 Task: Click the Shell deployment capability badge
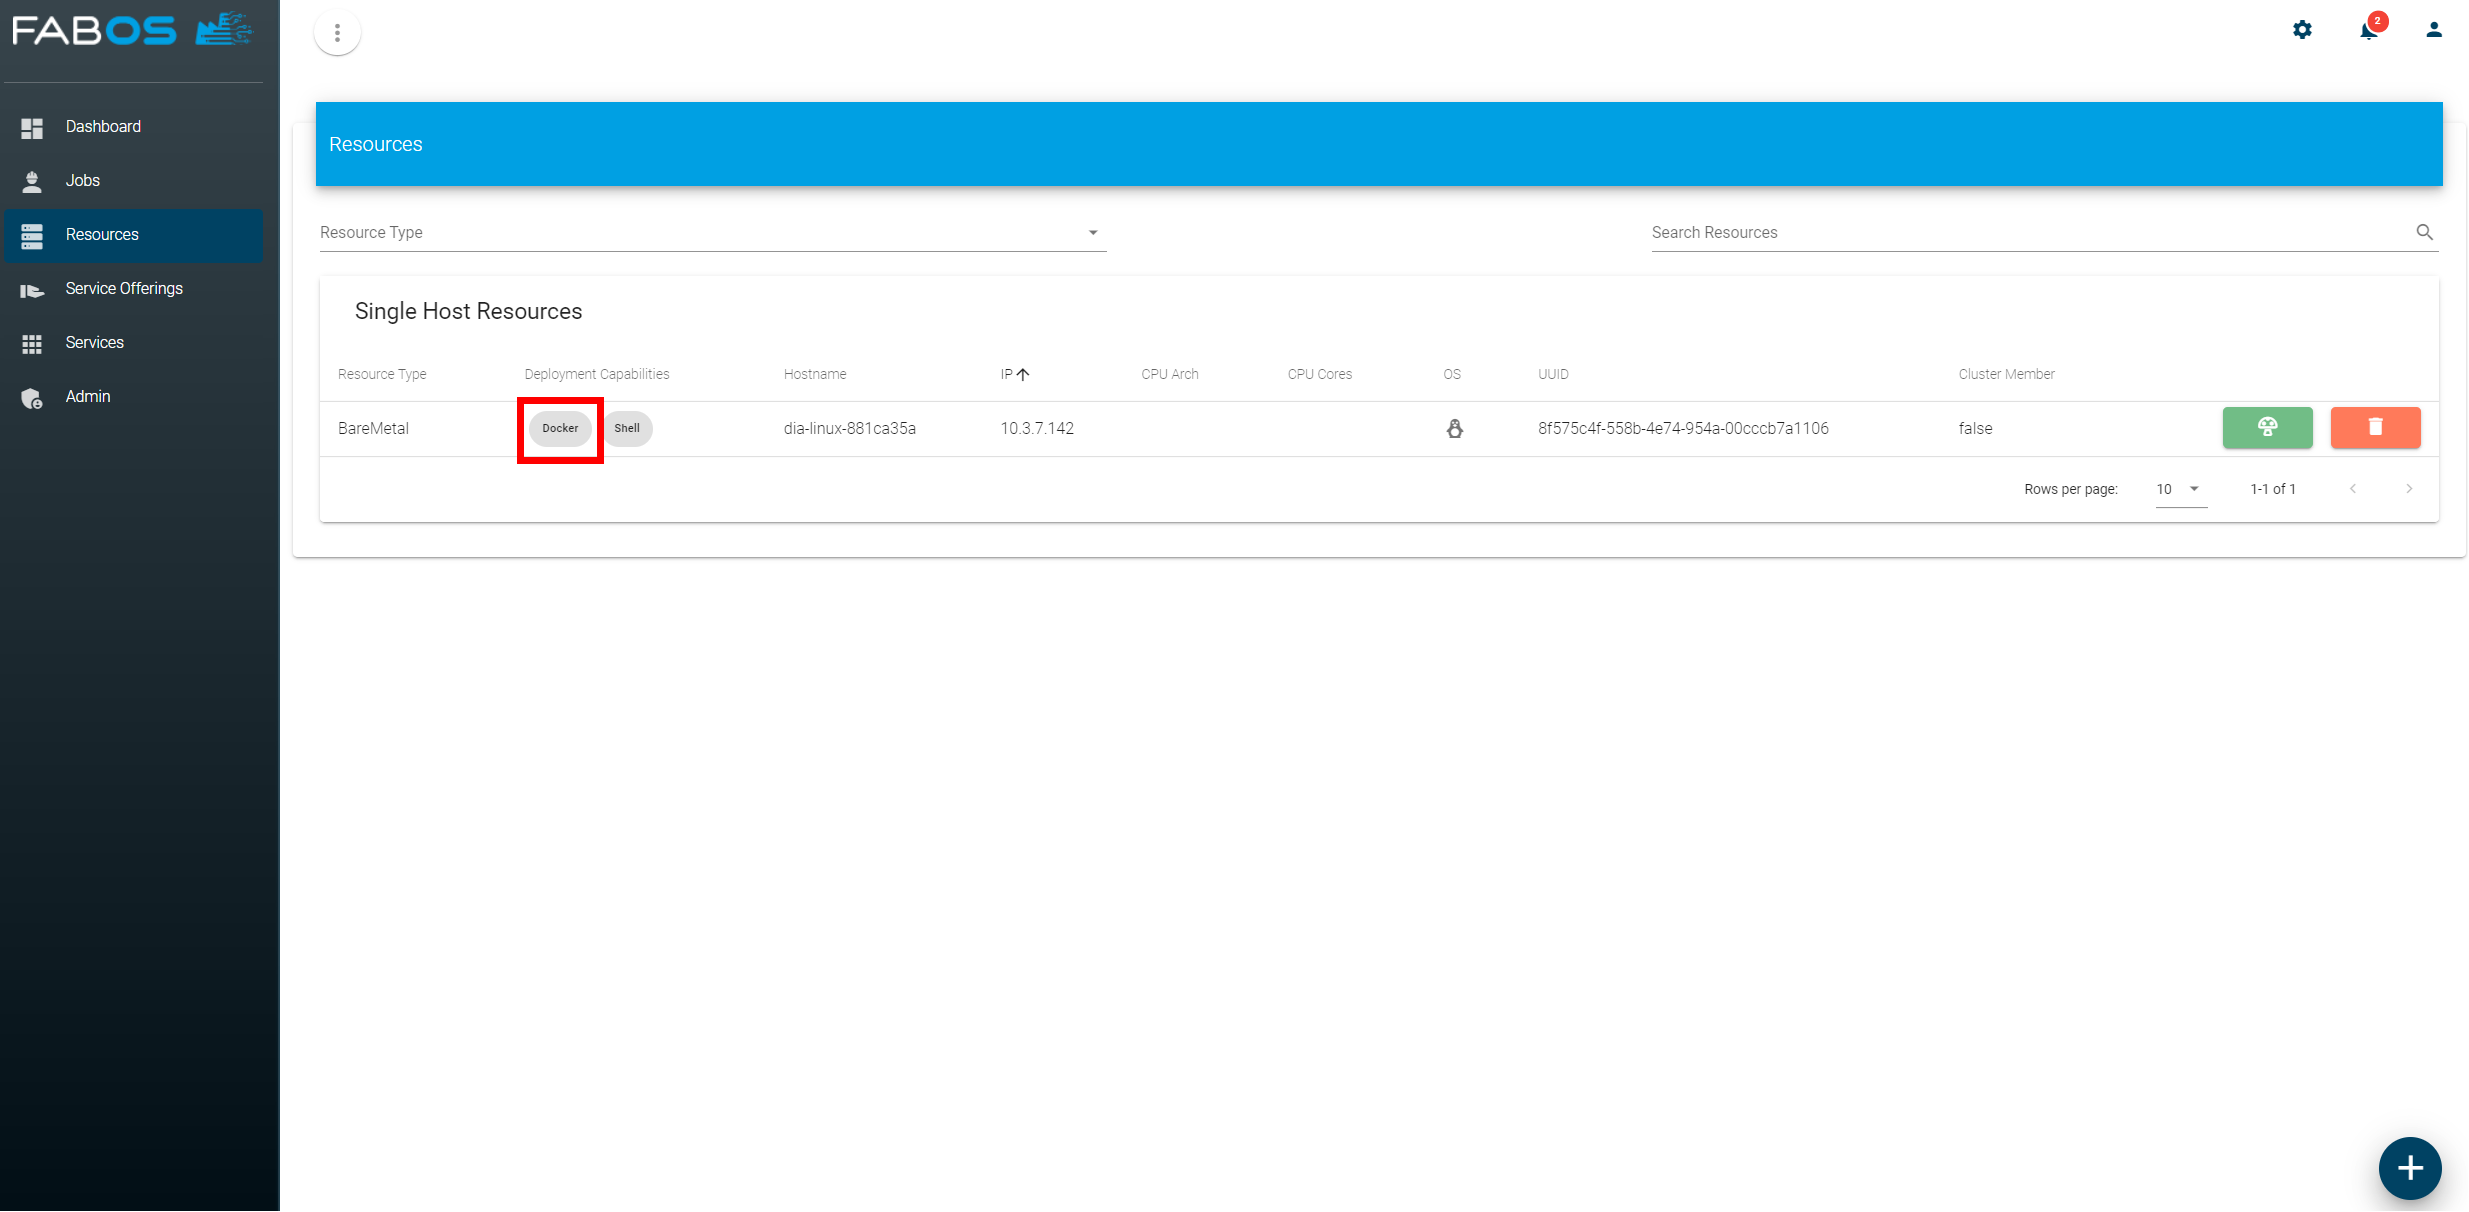coord(627,428)
